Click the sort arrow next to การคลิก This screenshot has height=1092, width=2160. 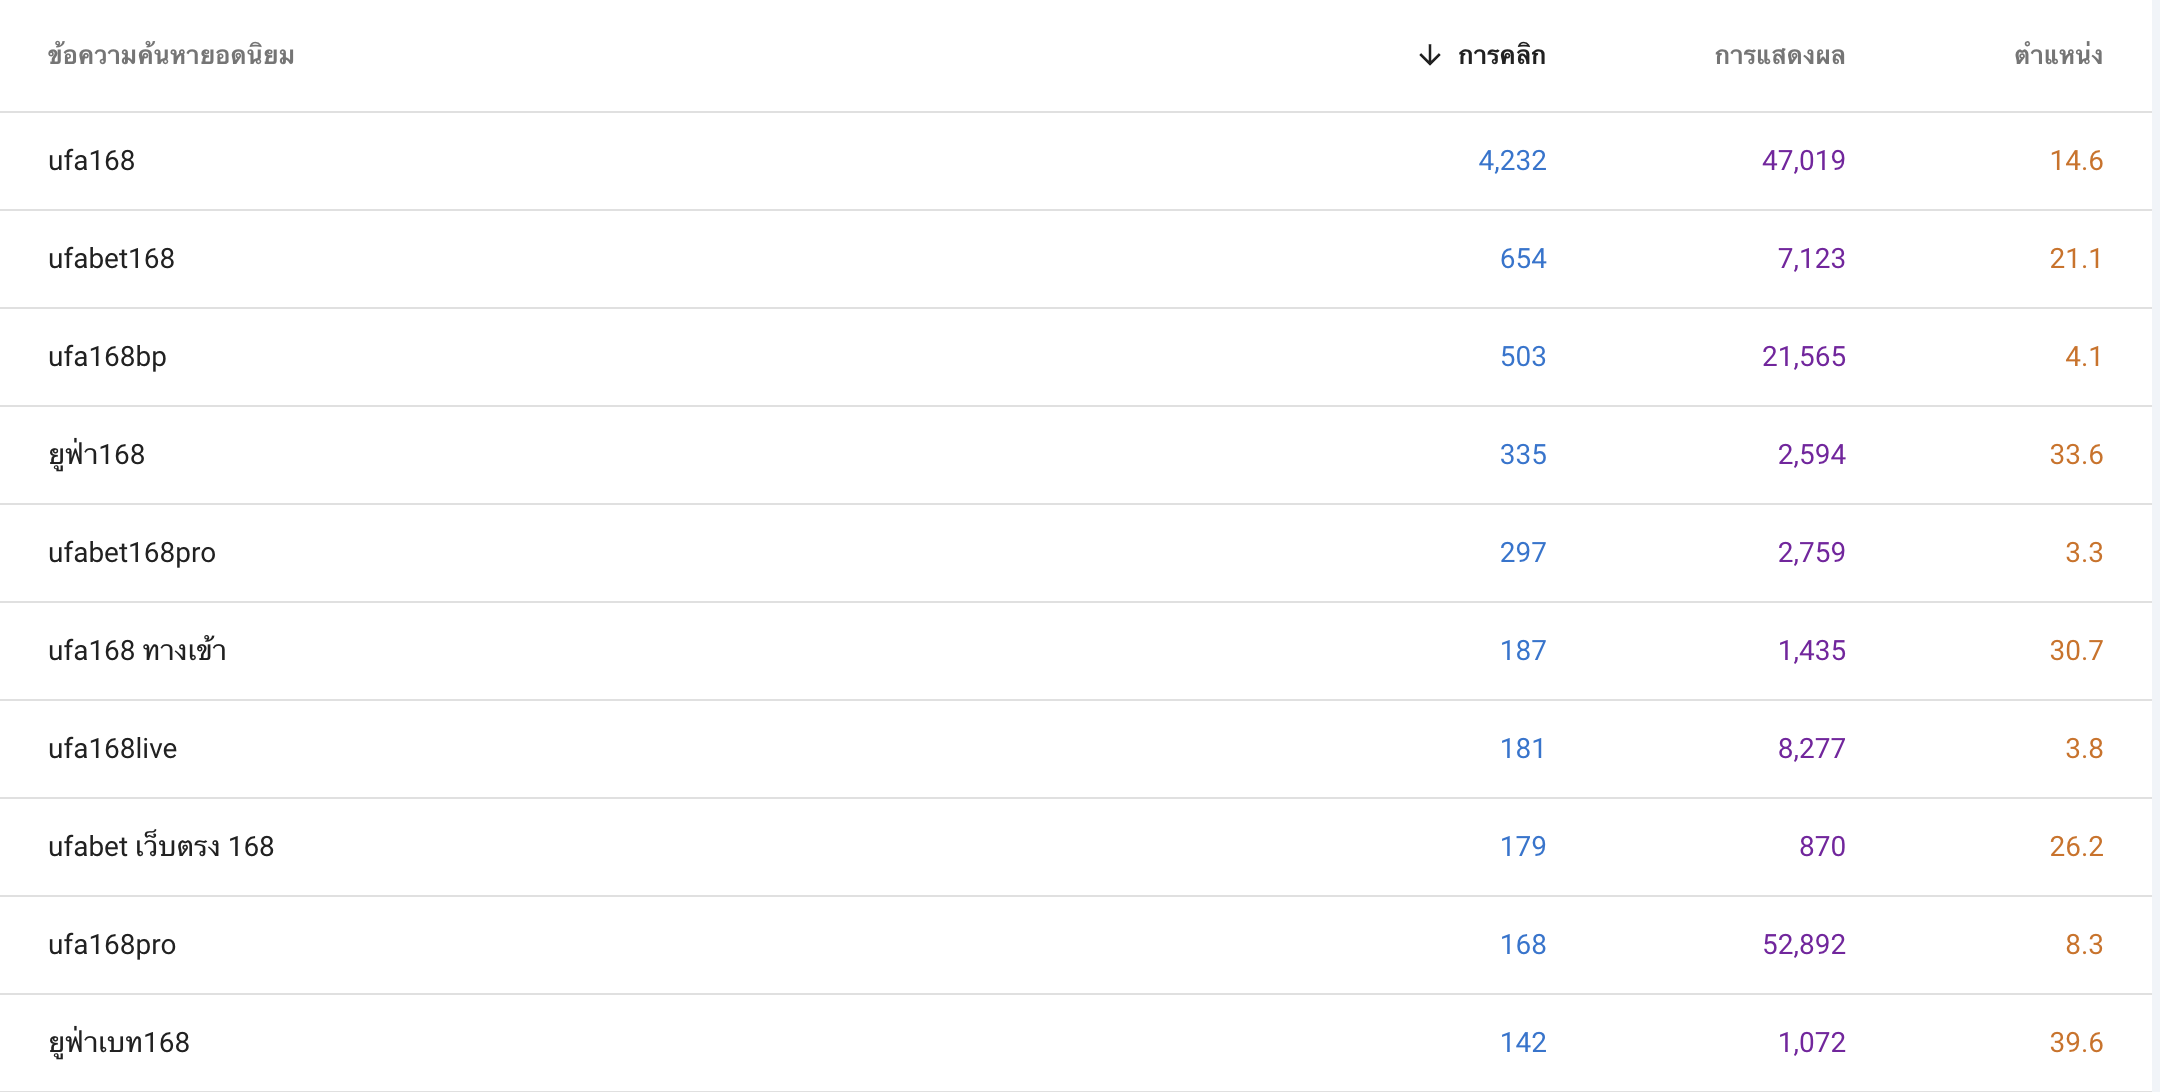point(1430,55)
